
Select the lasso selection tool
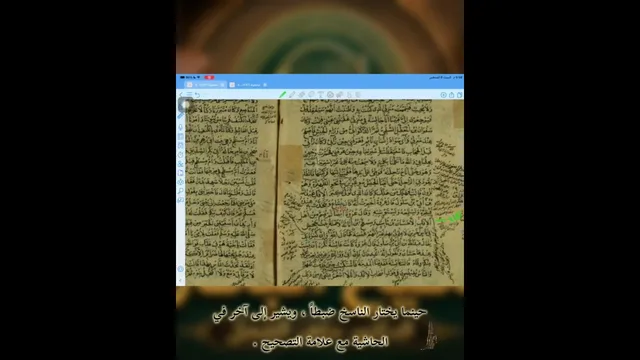[311, 95]
